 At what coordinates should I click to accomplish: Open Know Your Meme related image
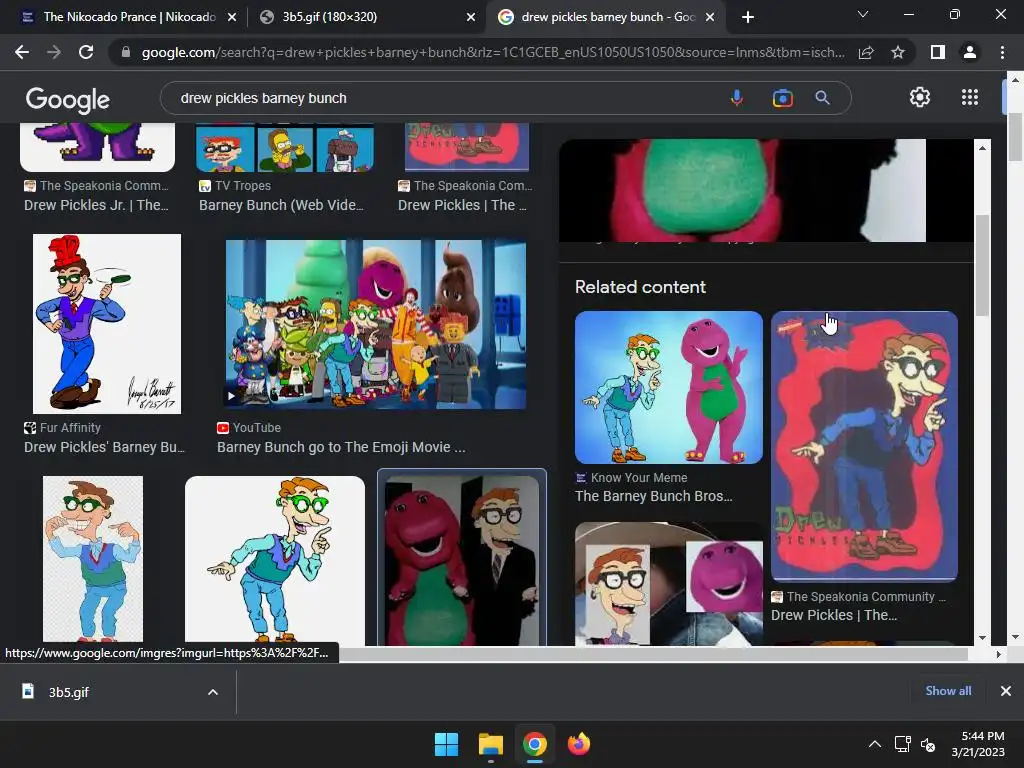[x=669, y=387]
